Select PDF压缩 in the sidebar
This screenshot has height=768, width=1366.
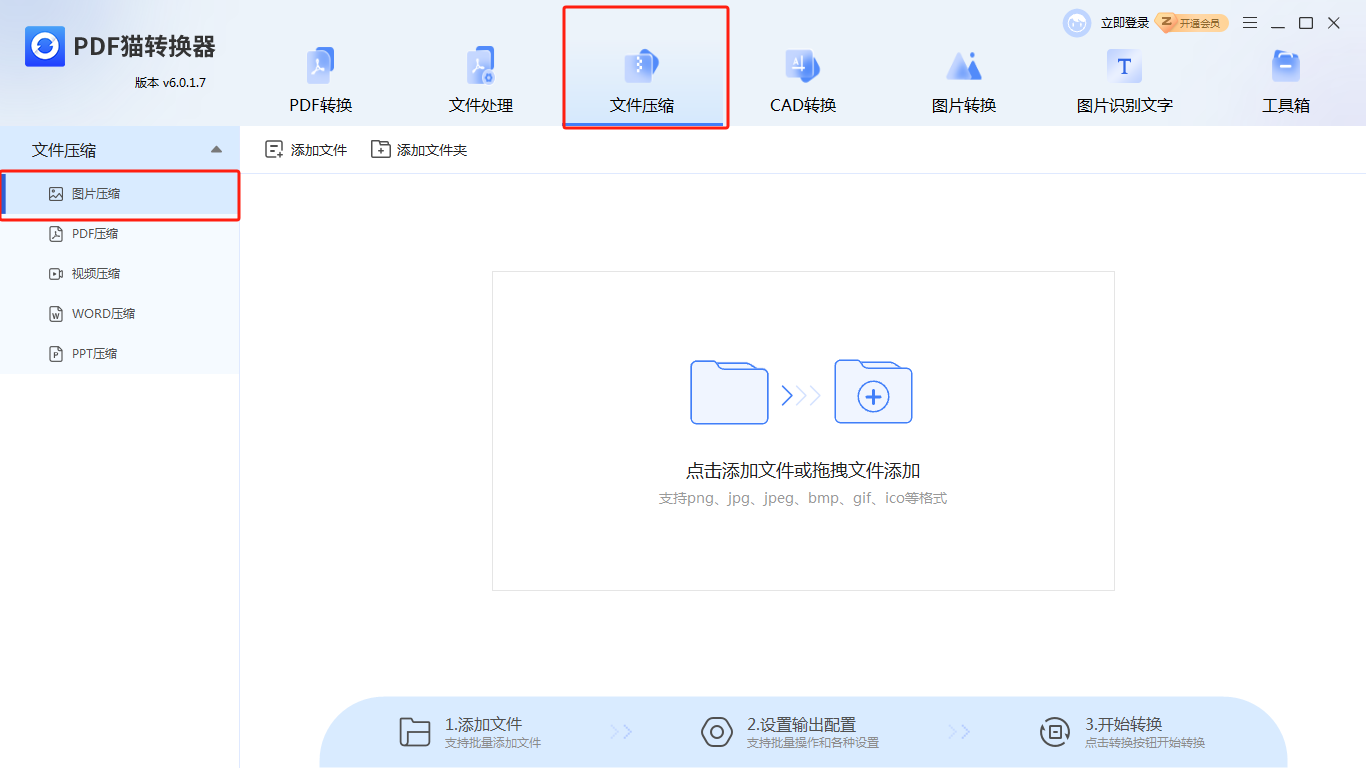(120, 234)
